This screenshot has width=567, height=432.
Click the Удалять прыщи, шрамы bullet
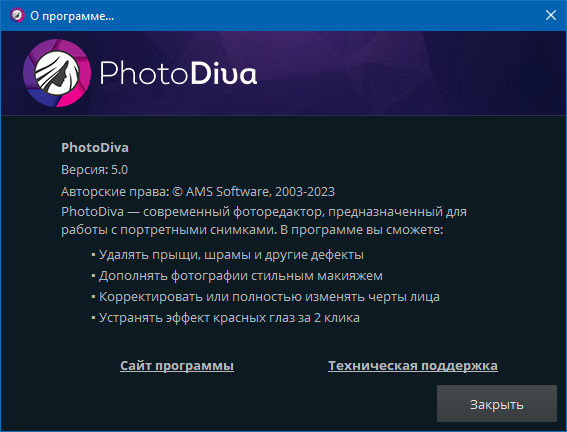pos(227,255)
